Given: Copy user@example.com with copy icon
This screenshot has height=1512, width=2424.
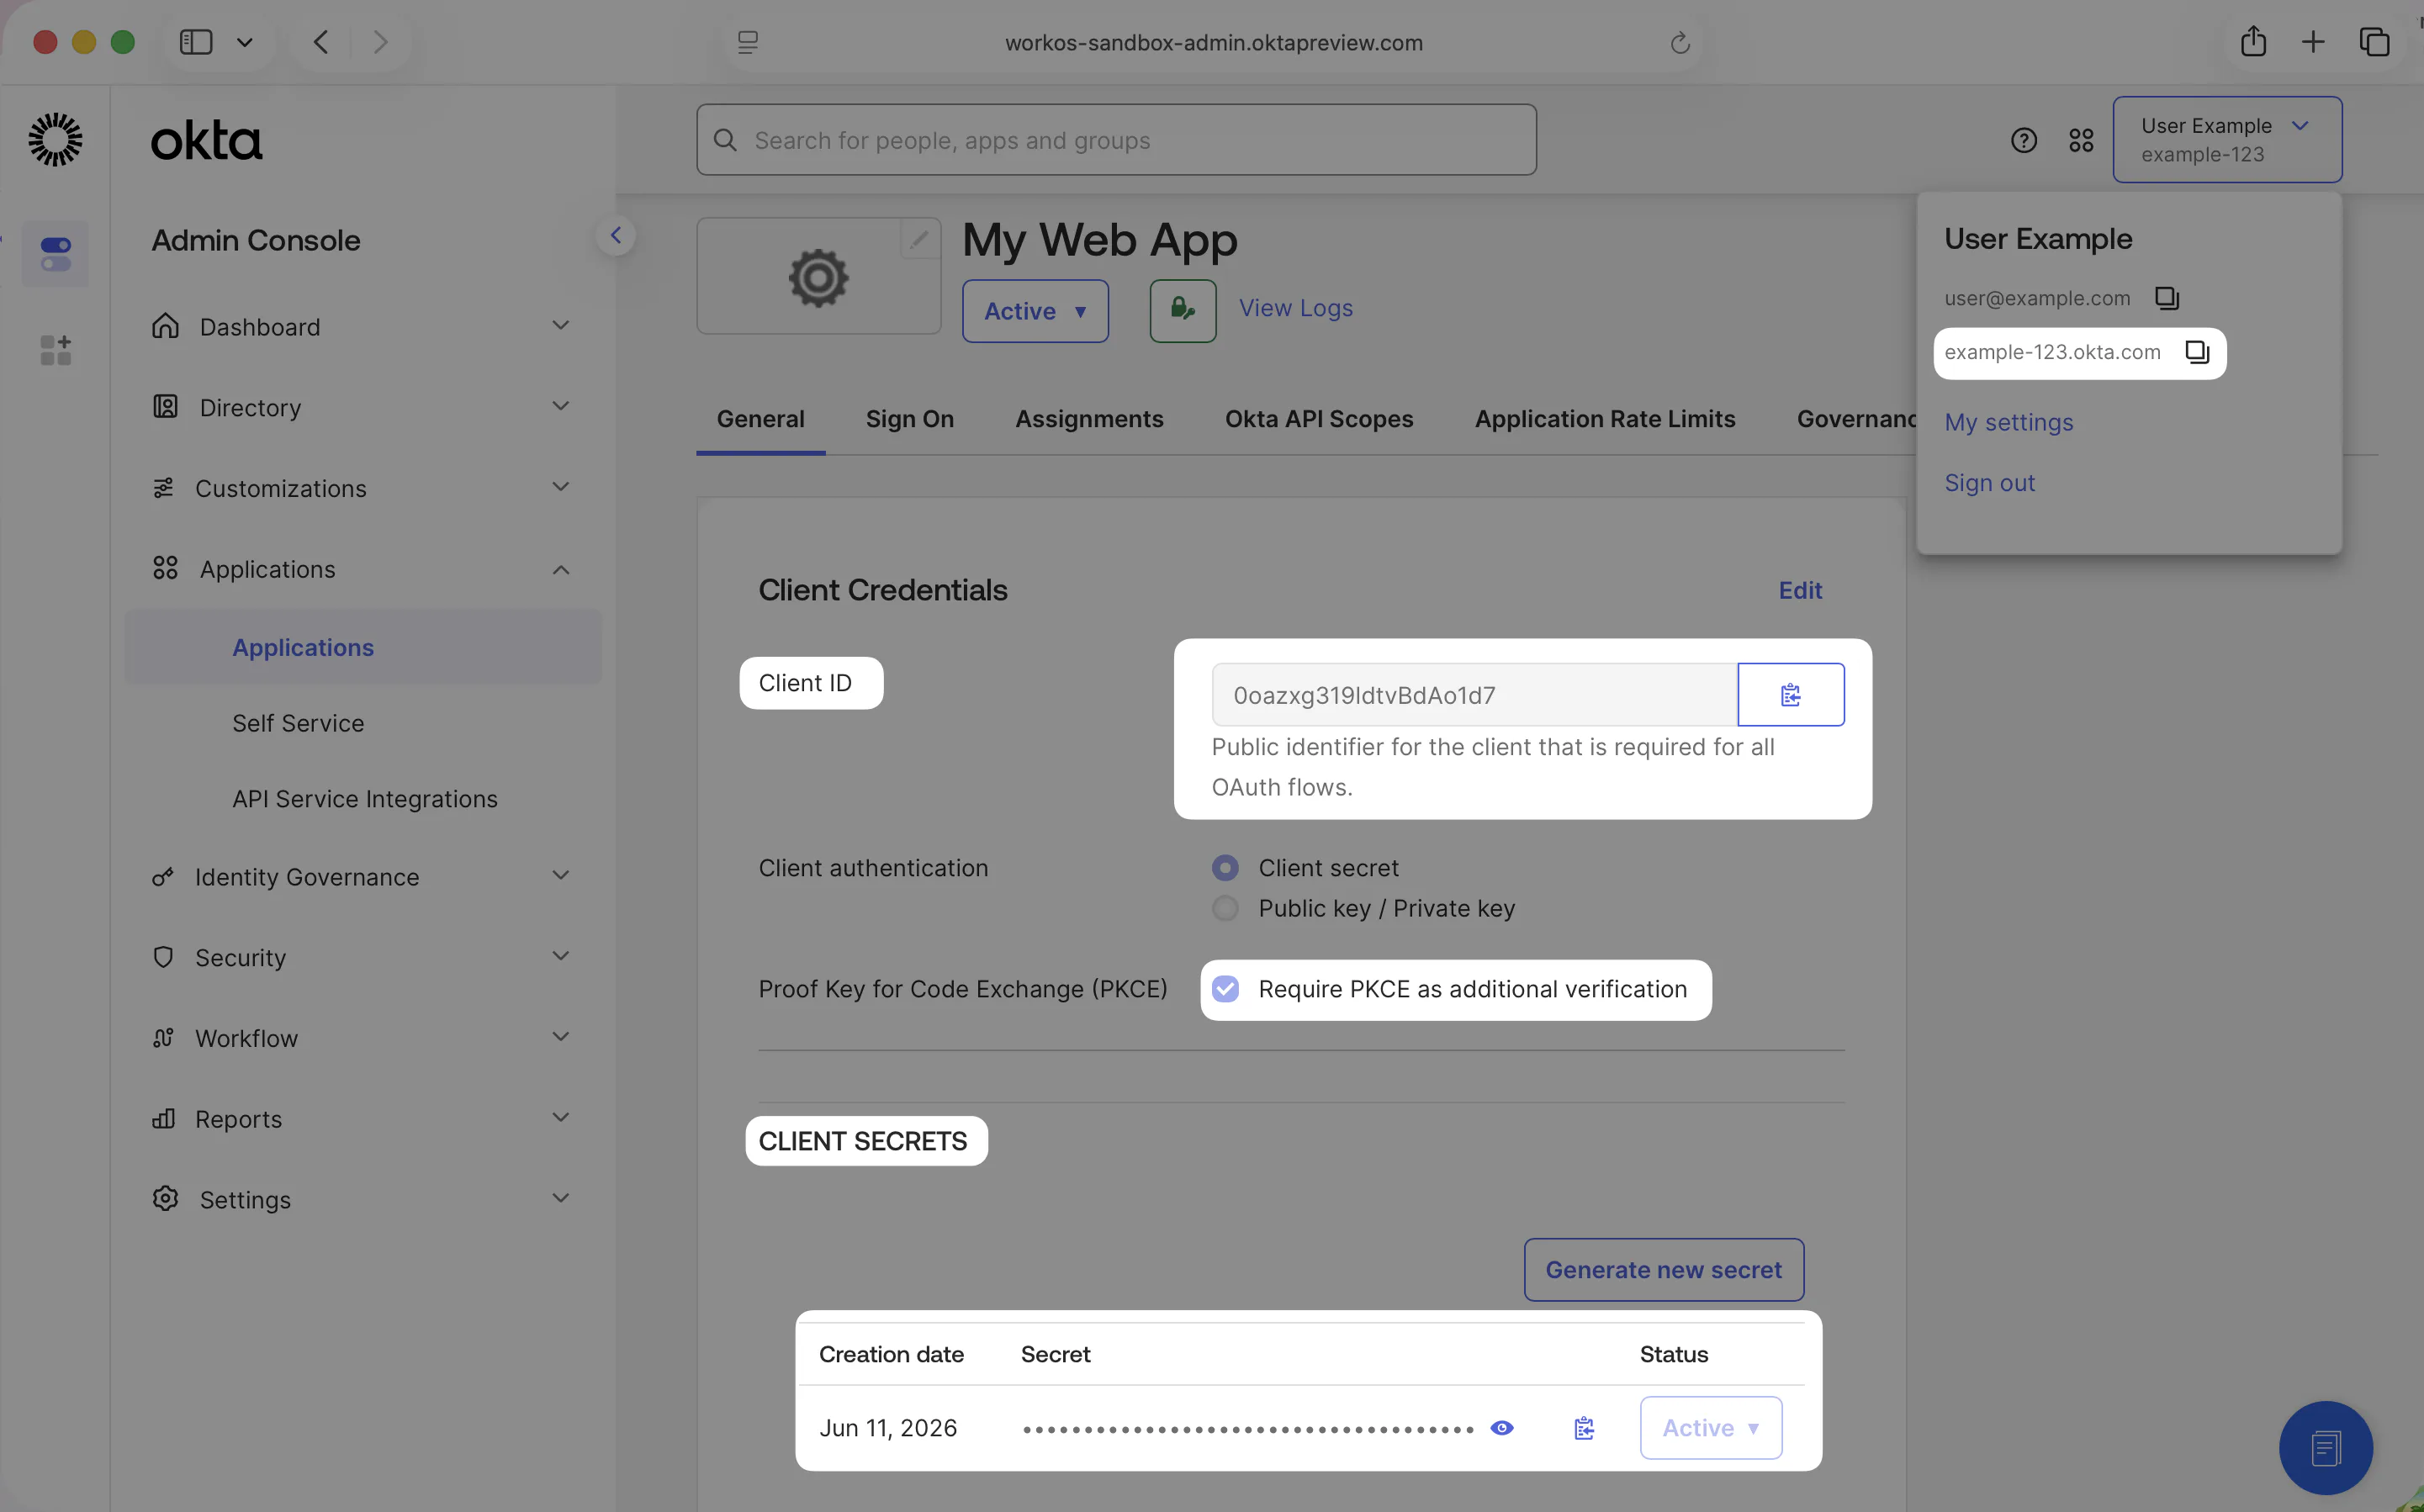Looking at the screenshot, I should (2166, 298).
